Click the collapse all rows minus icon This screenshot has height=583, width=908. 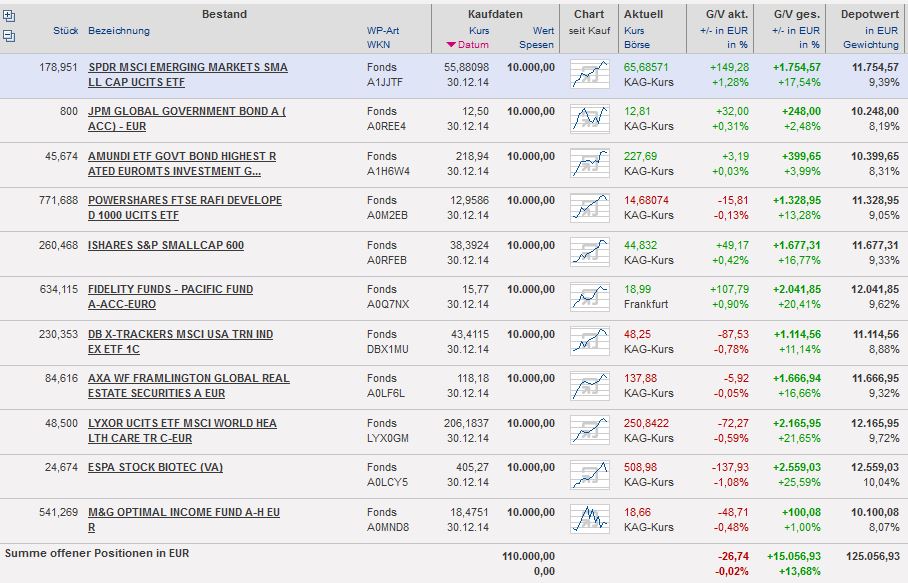9,35
